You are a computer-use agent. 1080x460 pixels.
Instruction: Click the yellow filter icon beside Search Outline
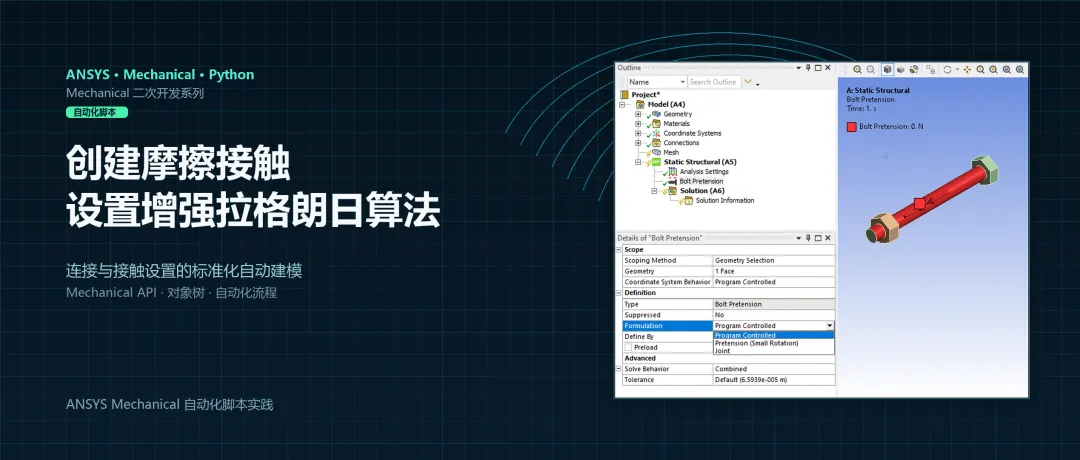[749, 82]
